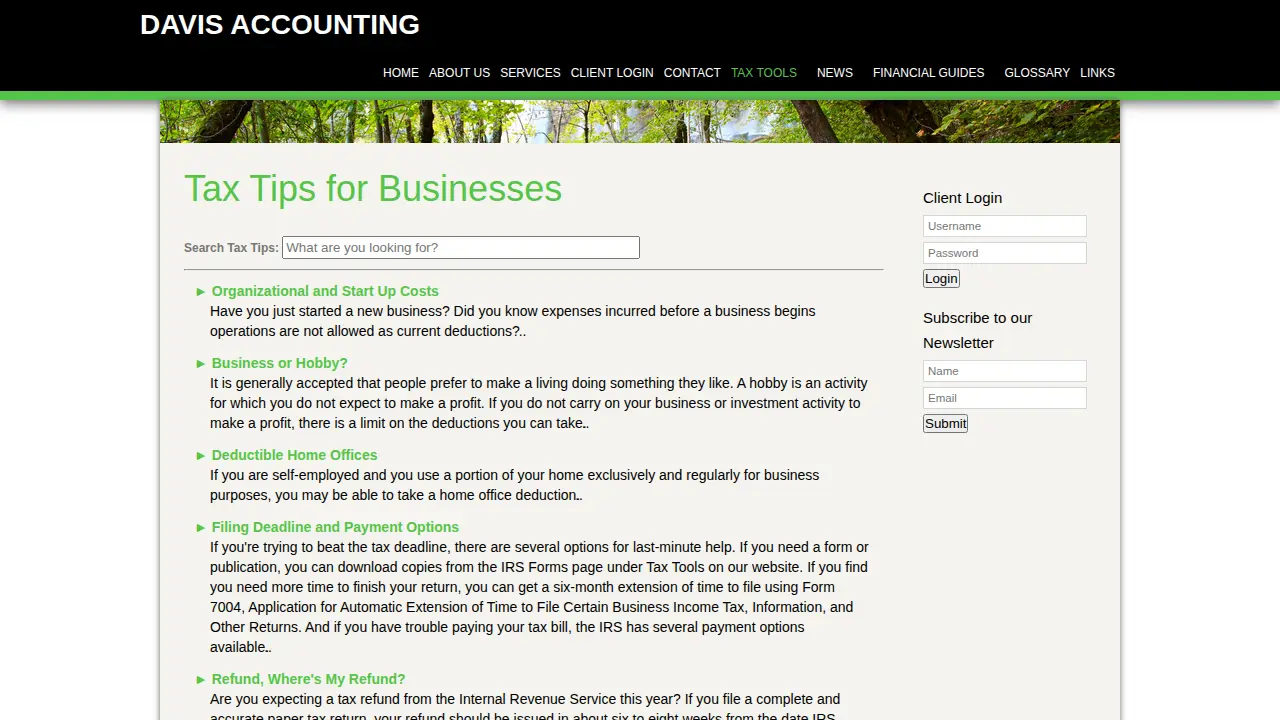
Task: Open the SERVICES menu
Action: pyautogui.click(x=530, y=73)
